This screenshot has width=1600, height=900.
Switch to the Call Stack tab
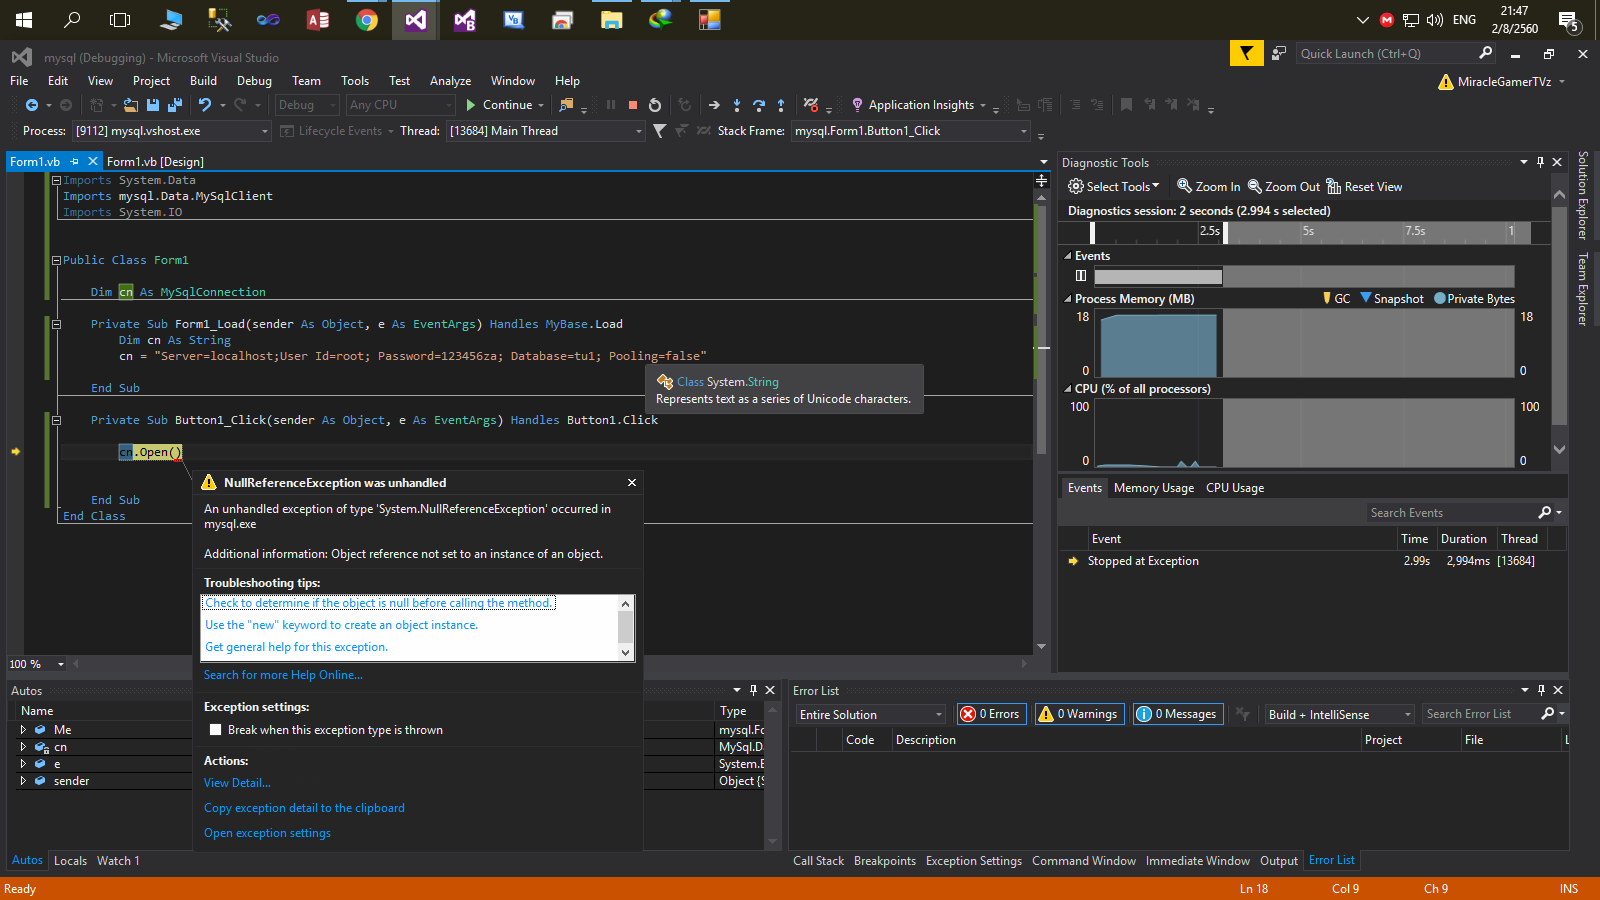(818, 861)
